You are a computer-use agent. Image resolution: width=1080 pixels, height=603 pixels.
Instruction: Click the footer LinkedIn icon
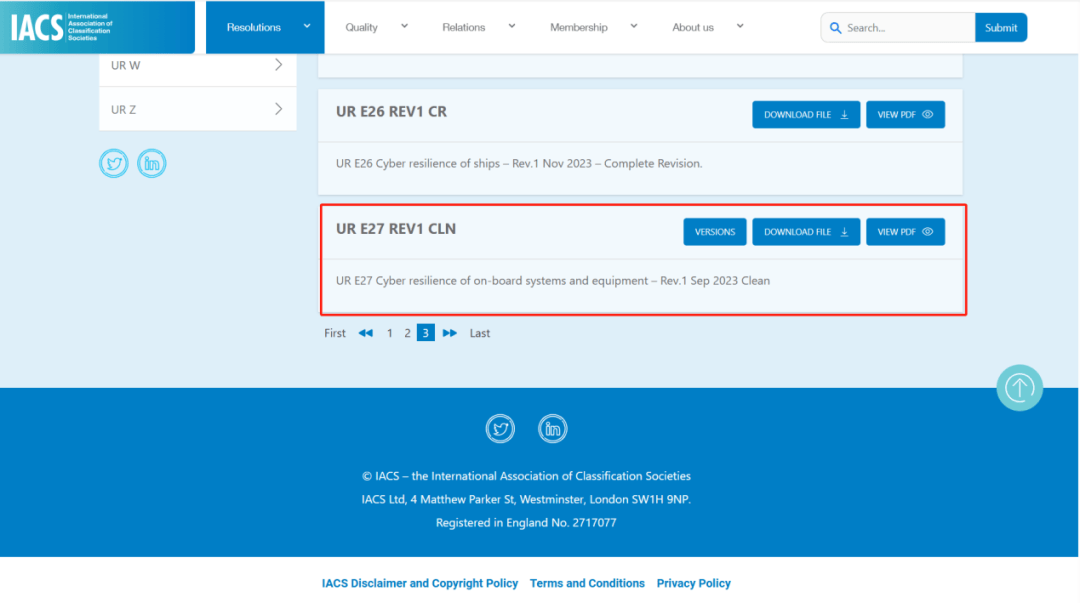552,429
